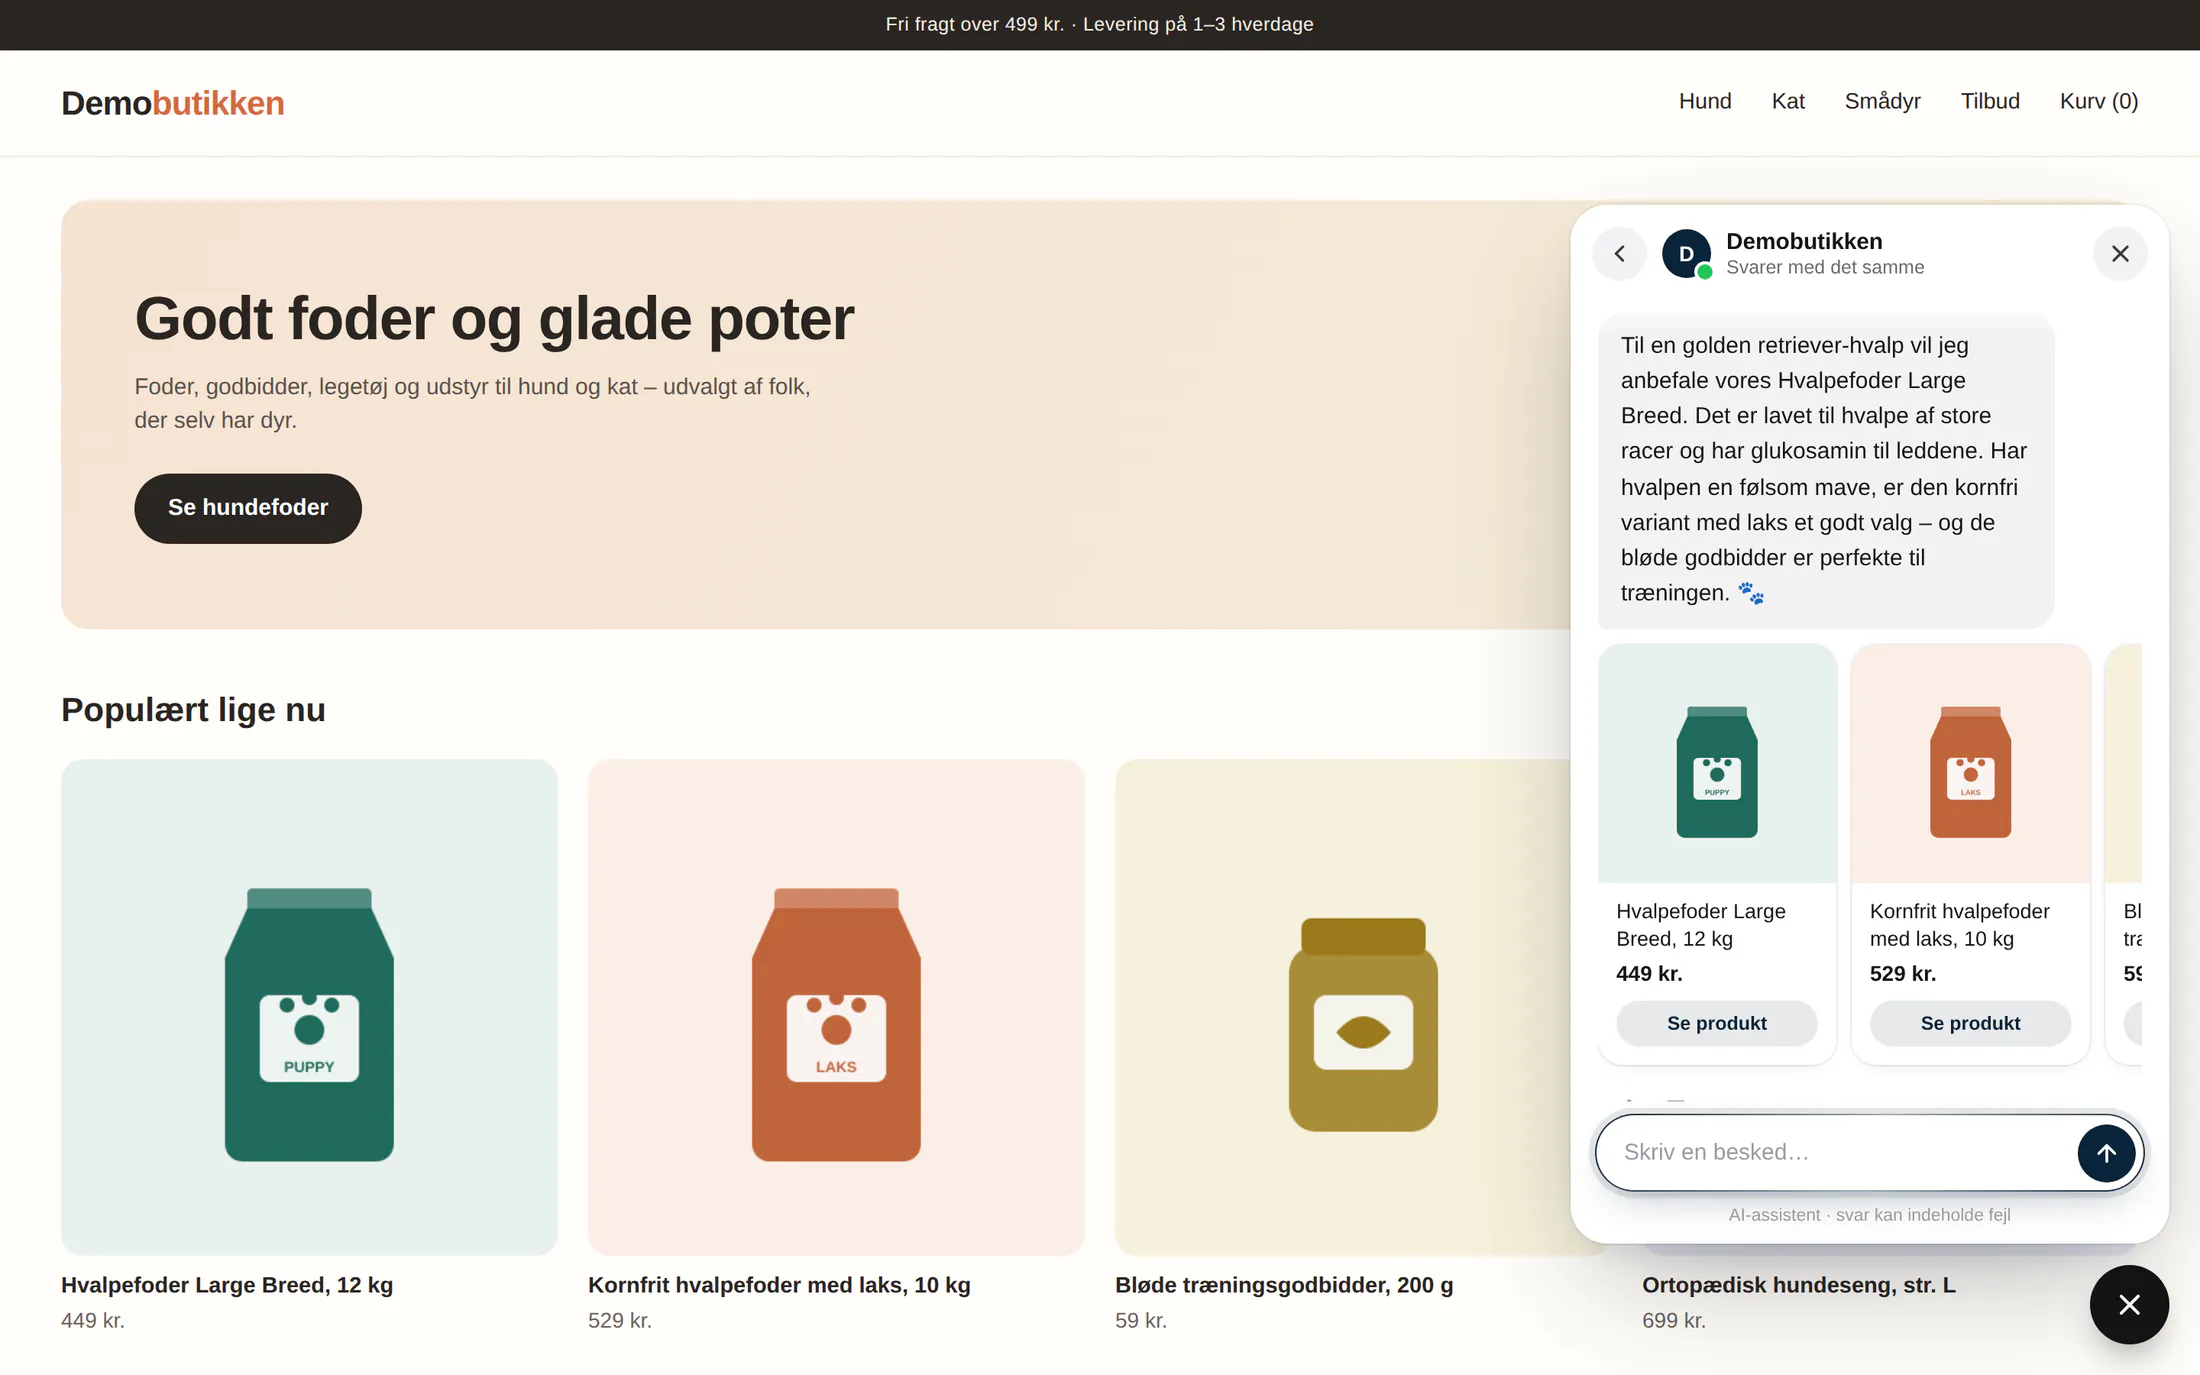Open chat card image of Kornfrit hvalpefoder
The height and width of the screenshot is (1375, 2200).
pyautogui.click(x=1969, y=764)
